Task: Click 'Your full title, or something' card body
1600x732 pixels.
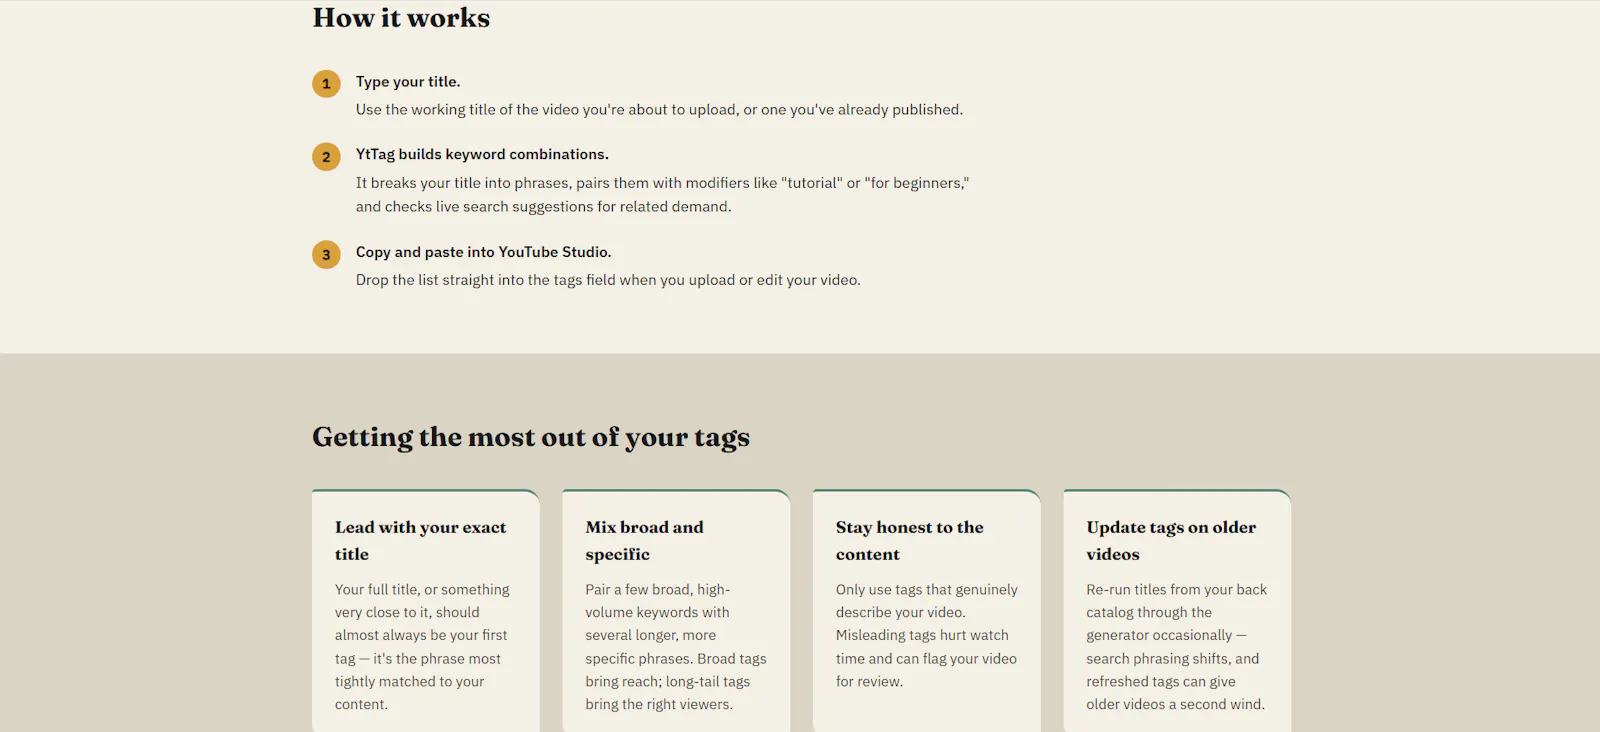Action: tap(422, 647)
